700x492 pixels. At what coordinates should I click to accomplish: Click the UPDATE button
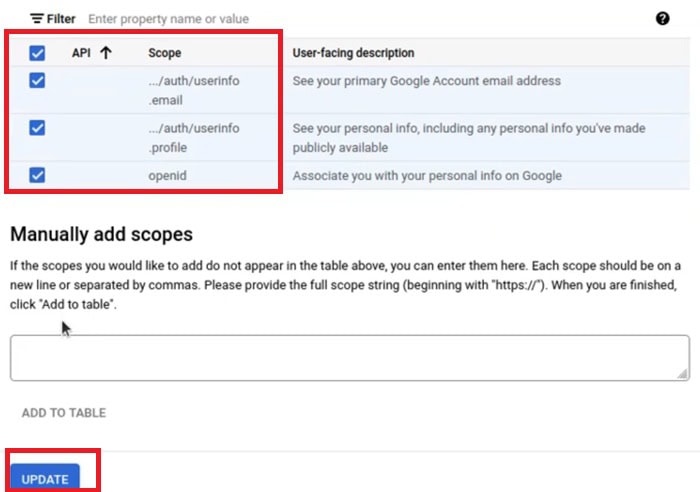45,478
